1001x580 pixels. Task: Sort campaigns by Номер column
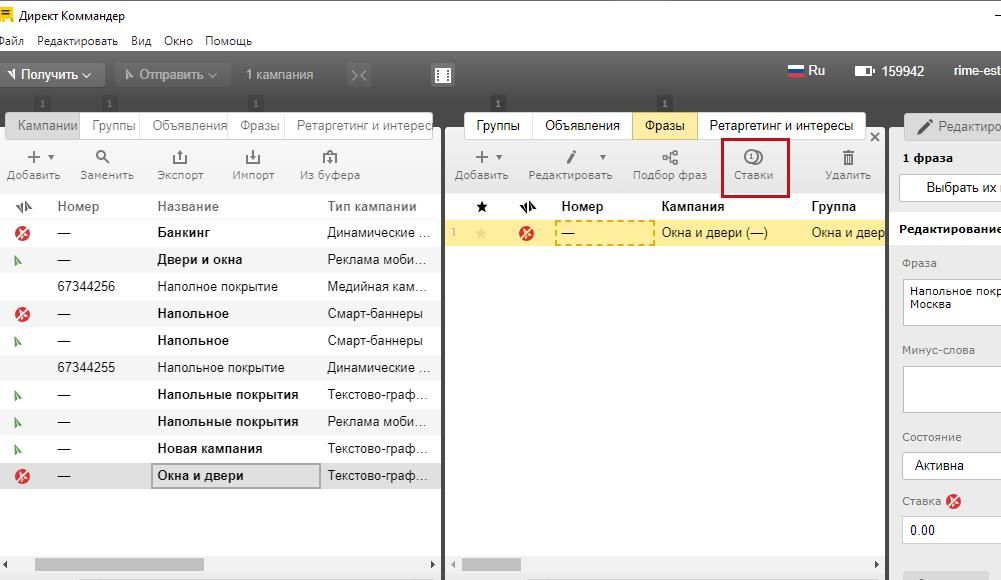point(78,207)
